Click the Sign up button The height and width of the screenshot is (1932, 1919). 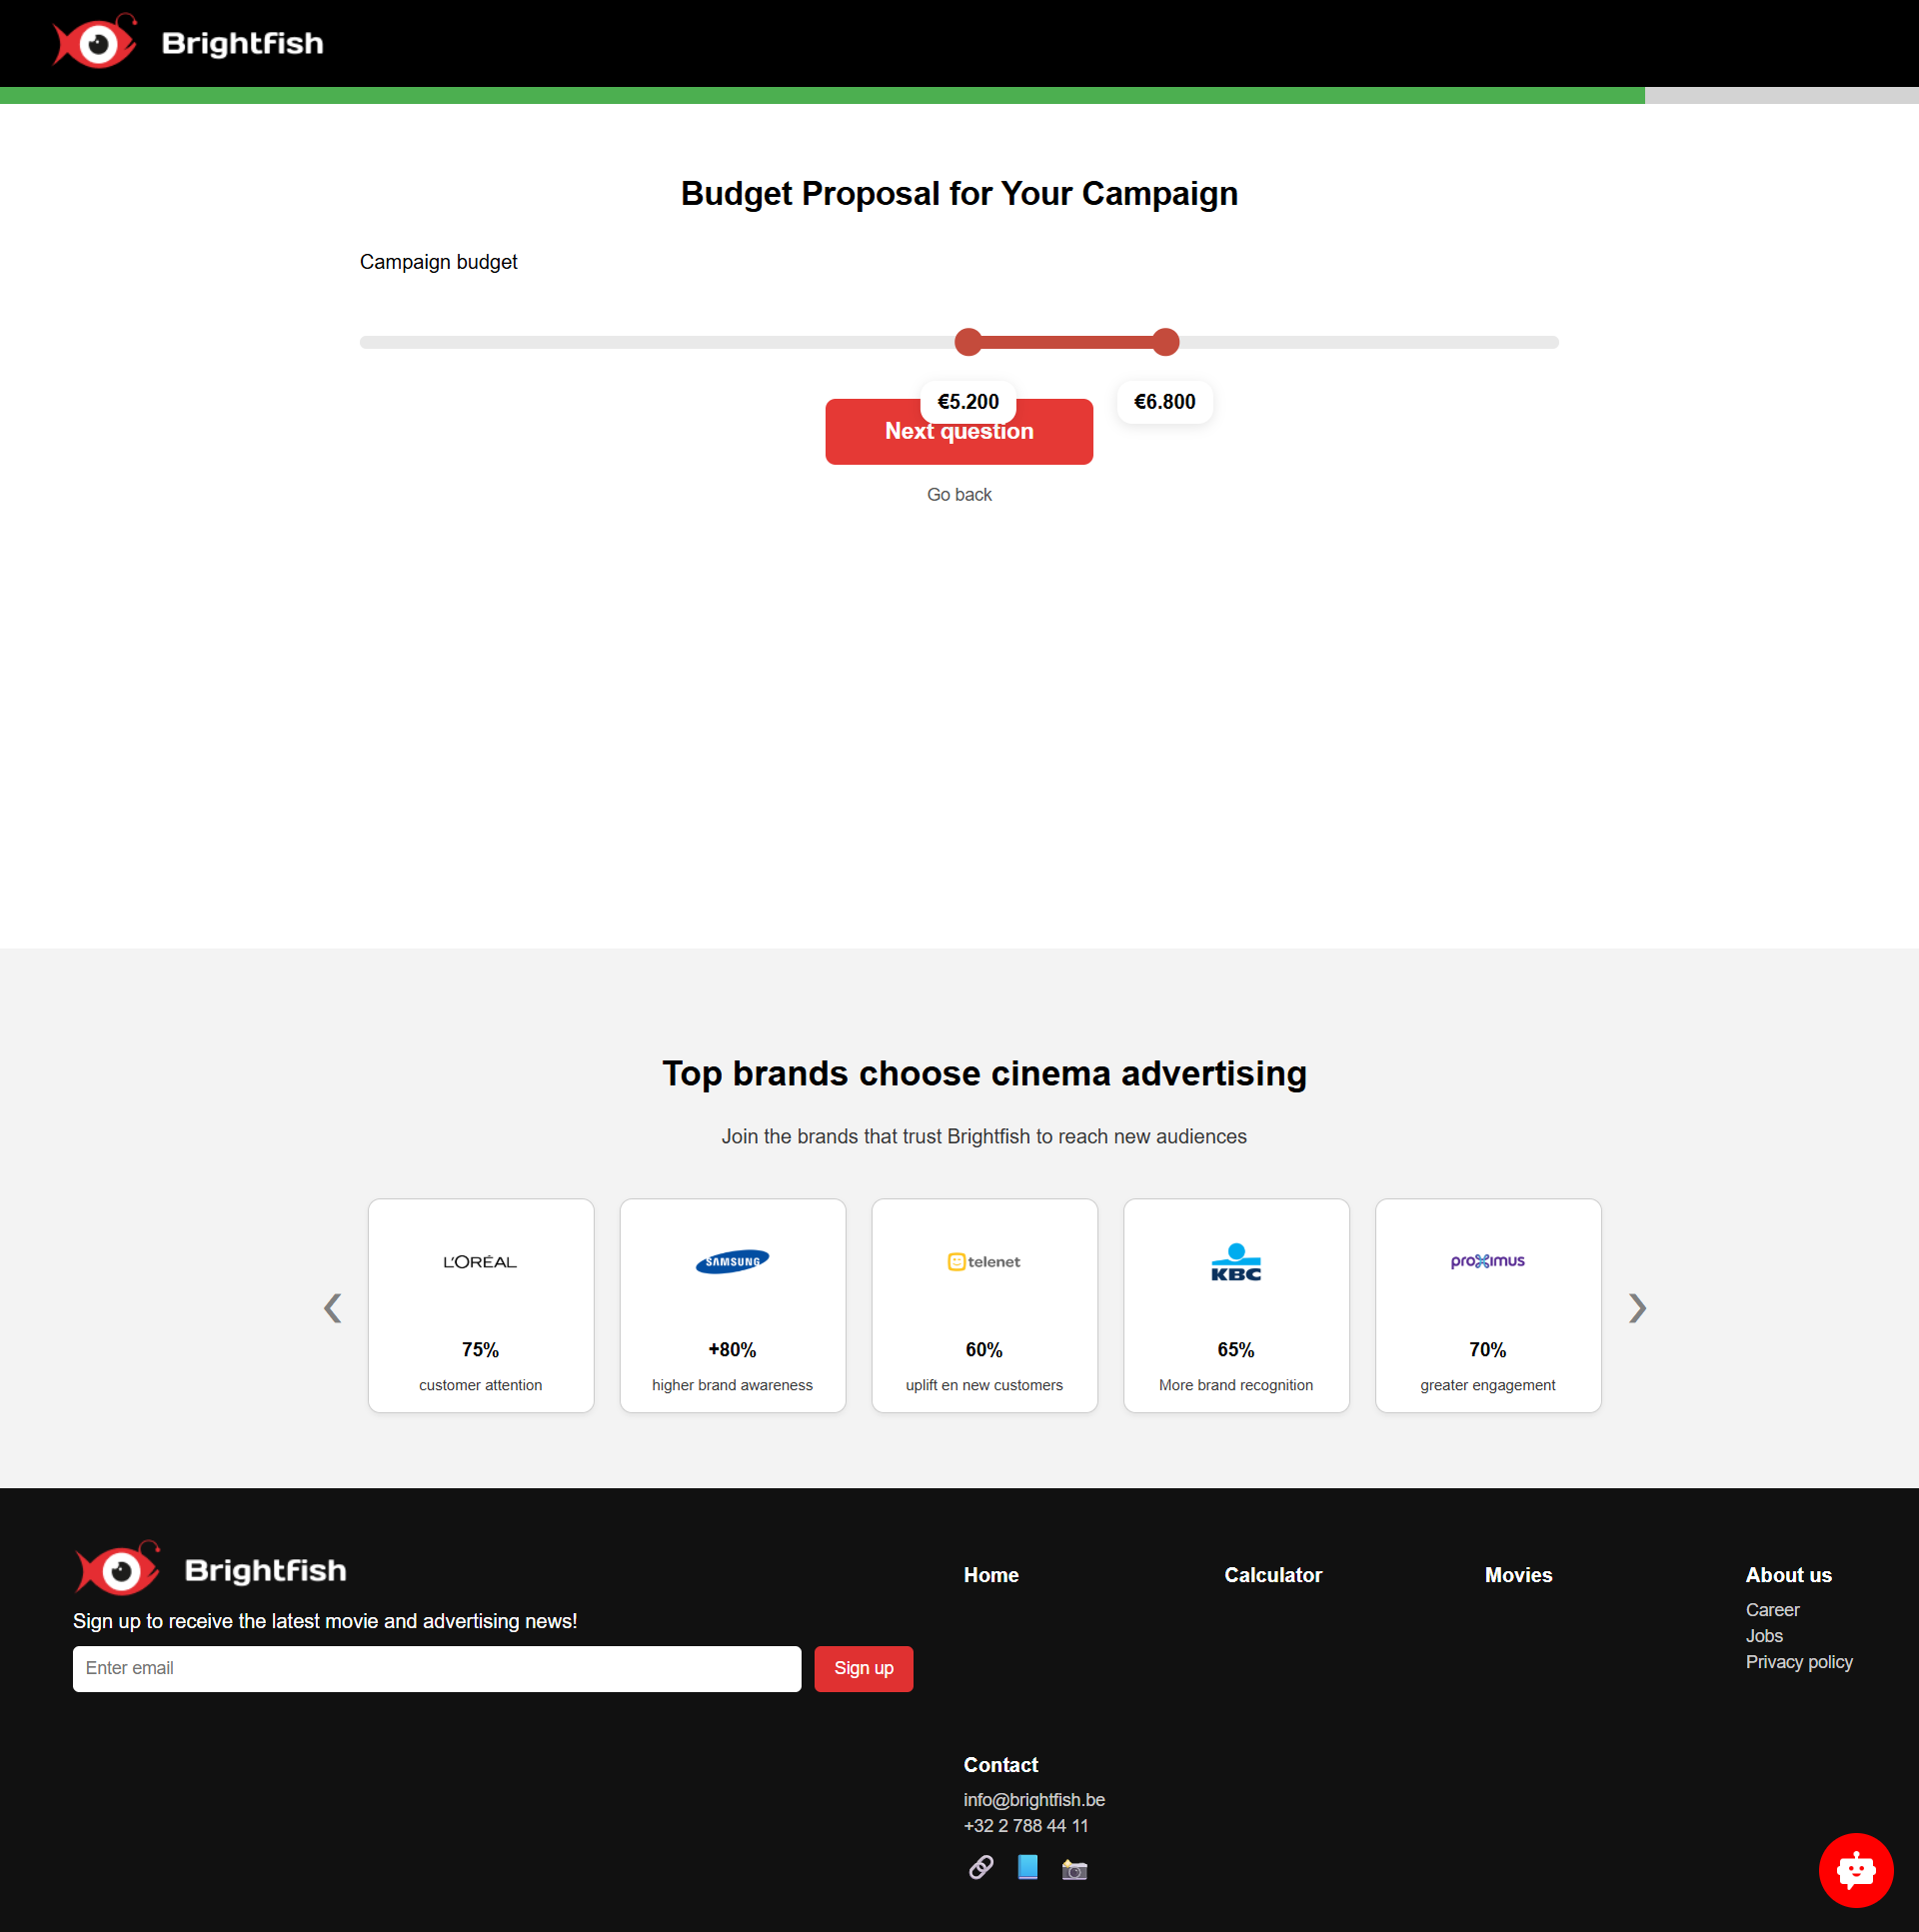863,1668
